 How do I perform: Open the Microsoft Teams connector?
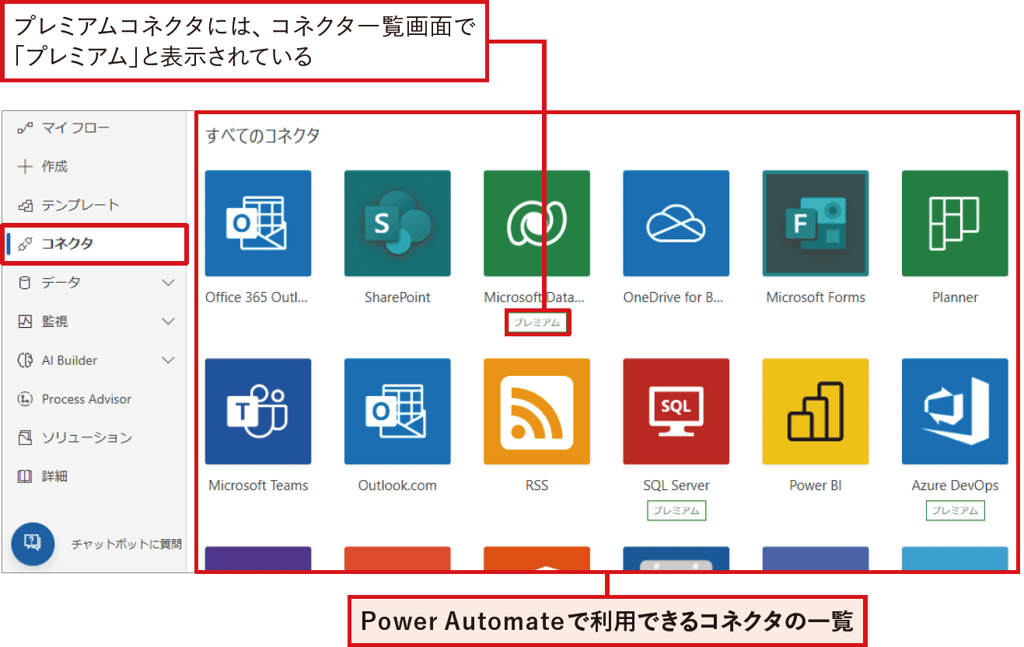click(258, 411)
